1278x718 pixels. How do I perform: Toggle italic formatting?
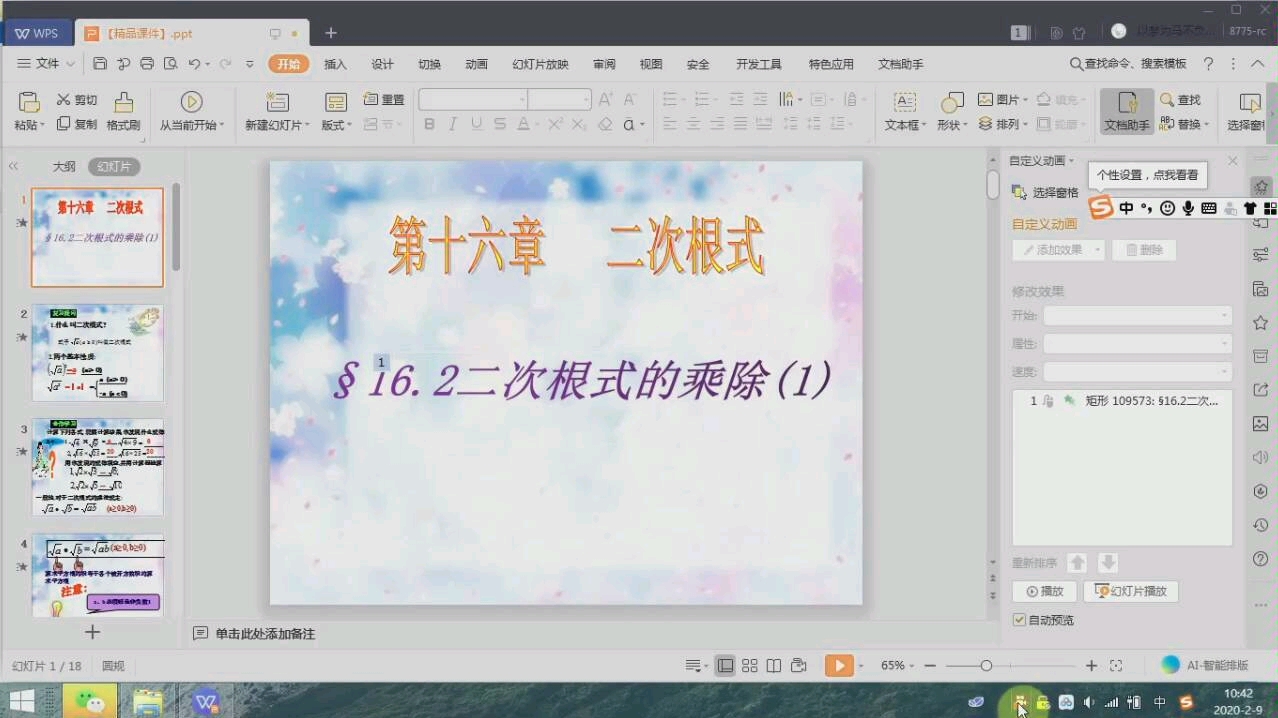(452, 122)
